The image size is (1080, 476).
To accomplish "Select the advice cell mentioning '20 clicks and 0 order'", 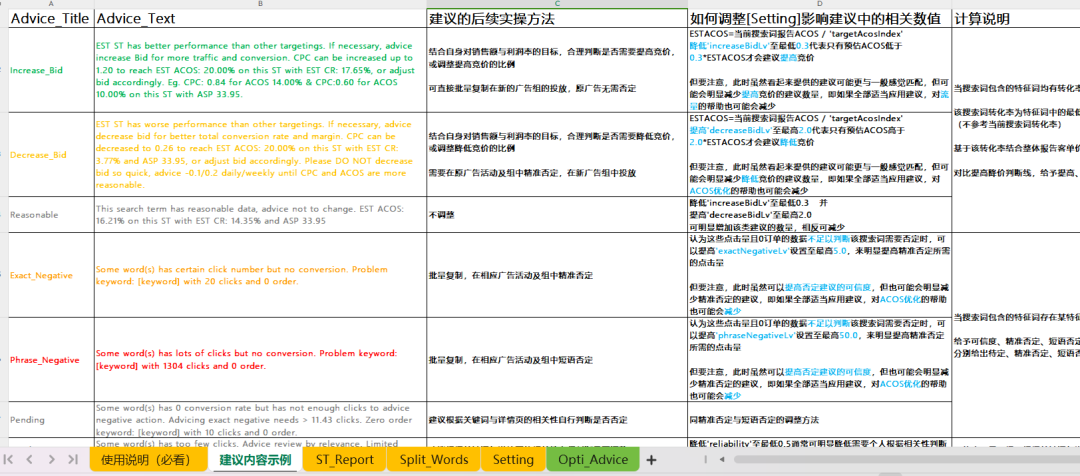I will [x=260, y=275].
